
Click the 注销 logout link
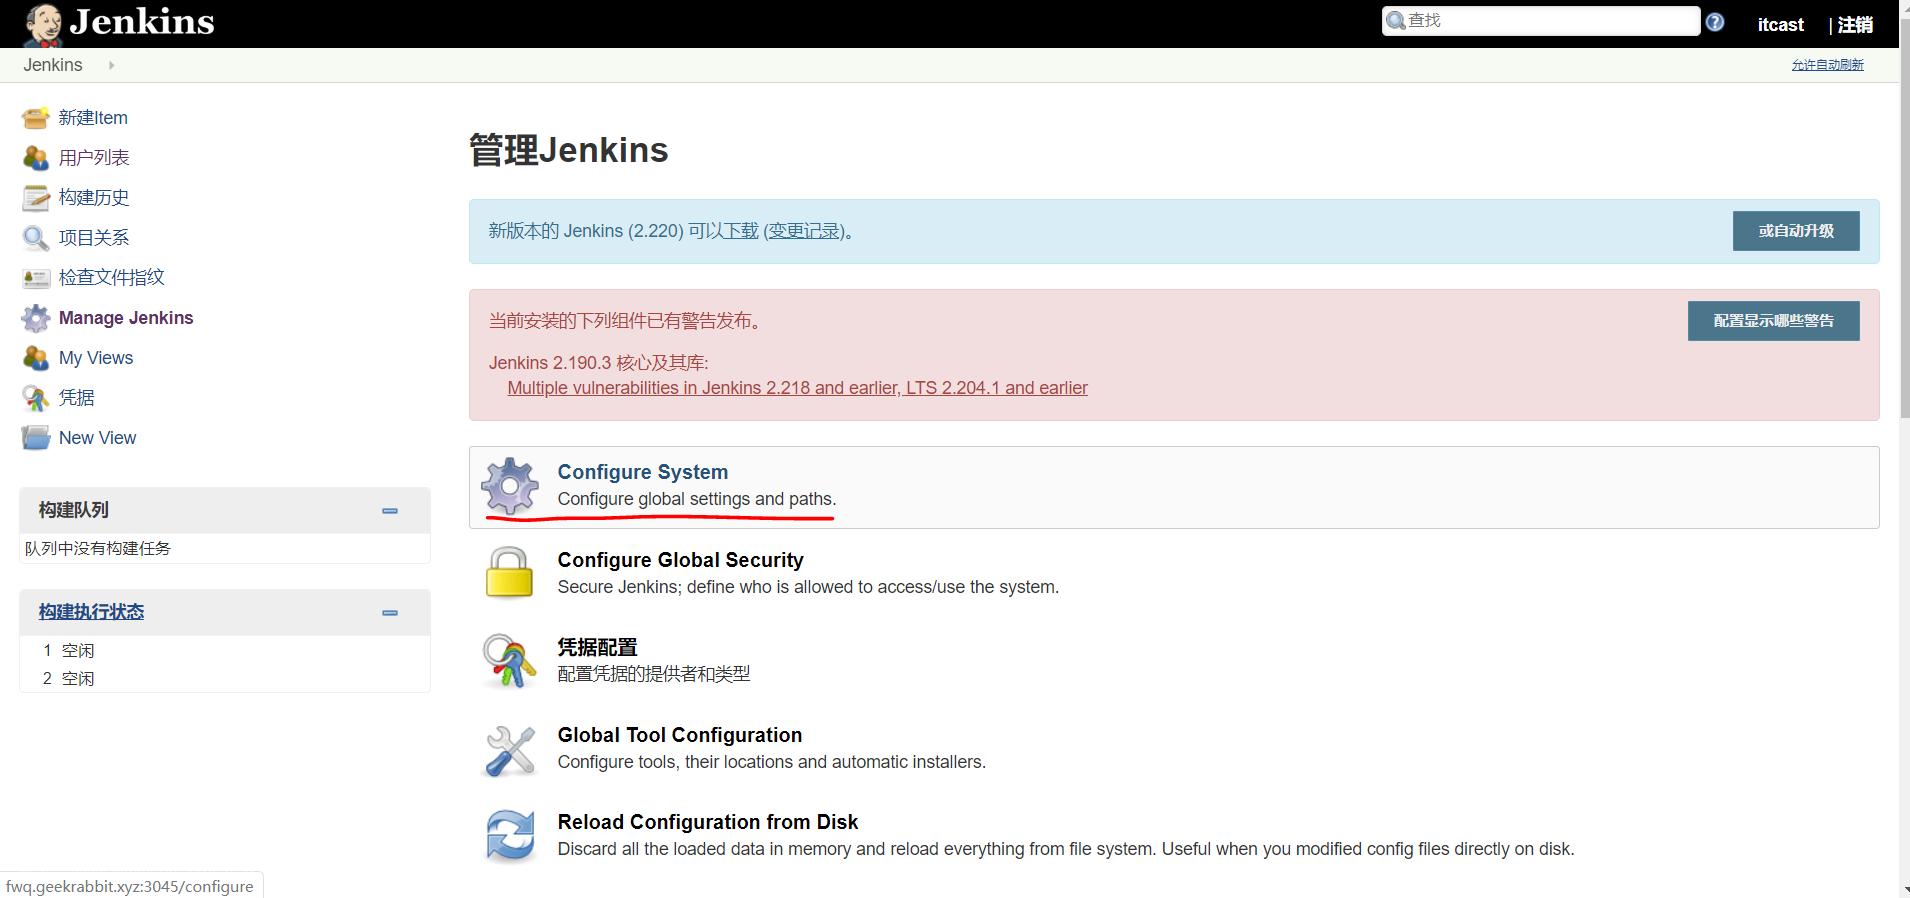1855,25
